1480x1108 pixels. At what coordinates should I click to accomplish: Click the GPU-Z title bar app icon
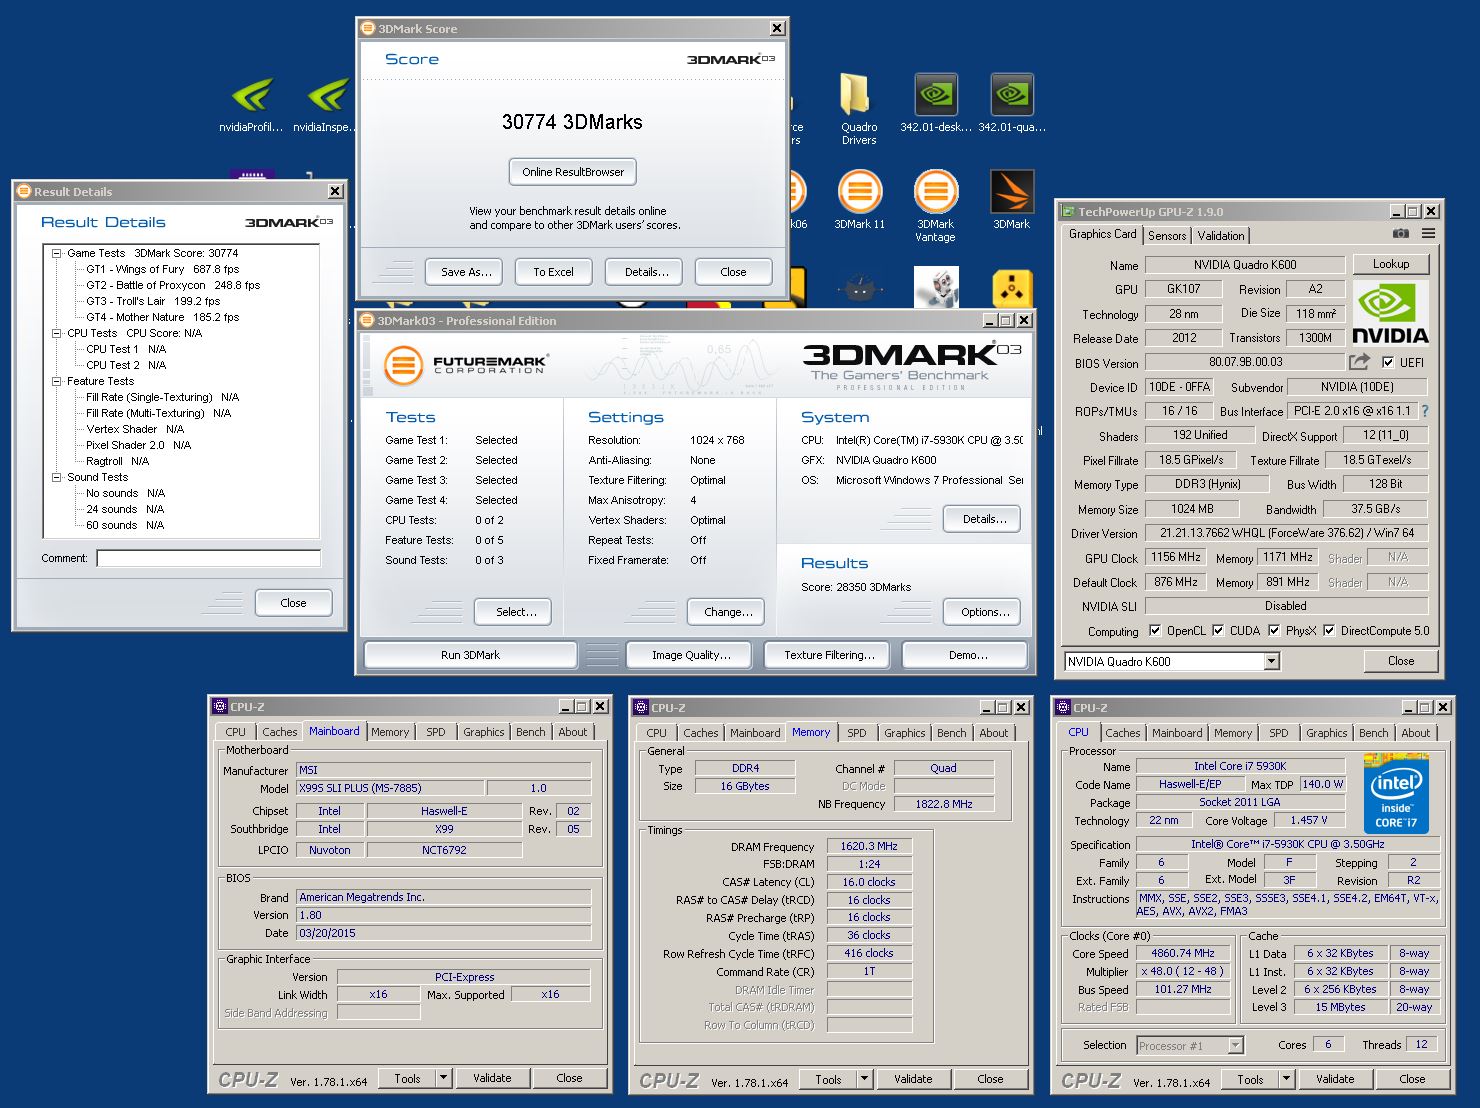[1068, 211]
